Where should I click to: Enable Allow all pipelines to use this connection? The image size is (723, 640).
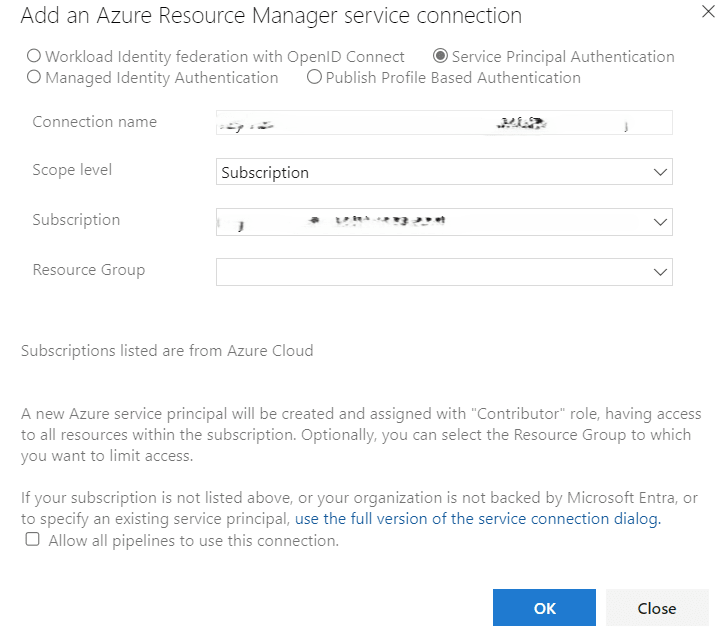click(x=33, y=540)
